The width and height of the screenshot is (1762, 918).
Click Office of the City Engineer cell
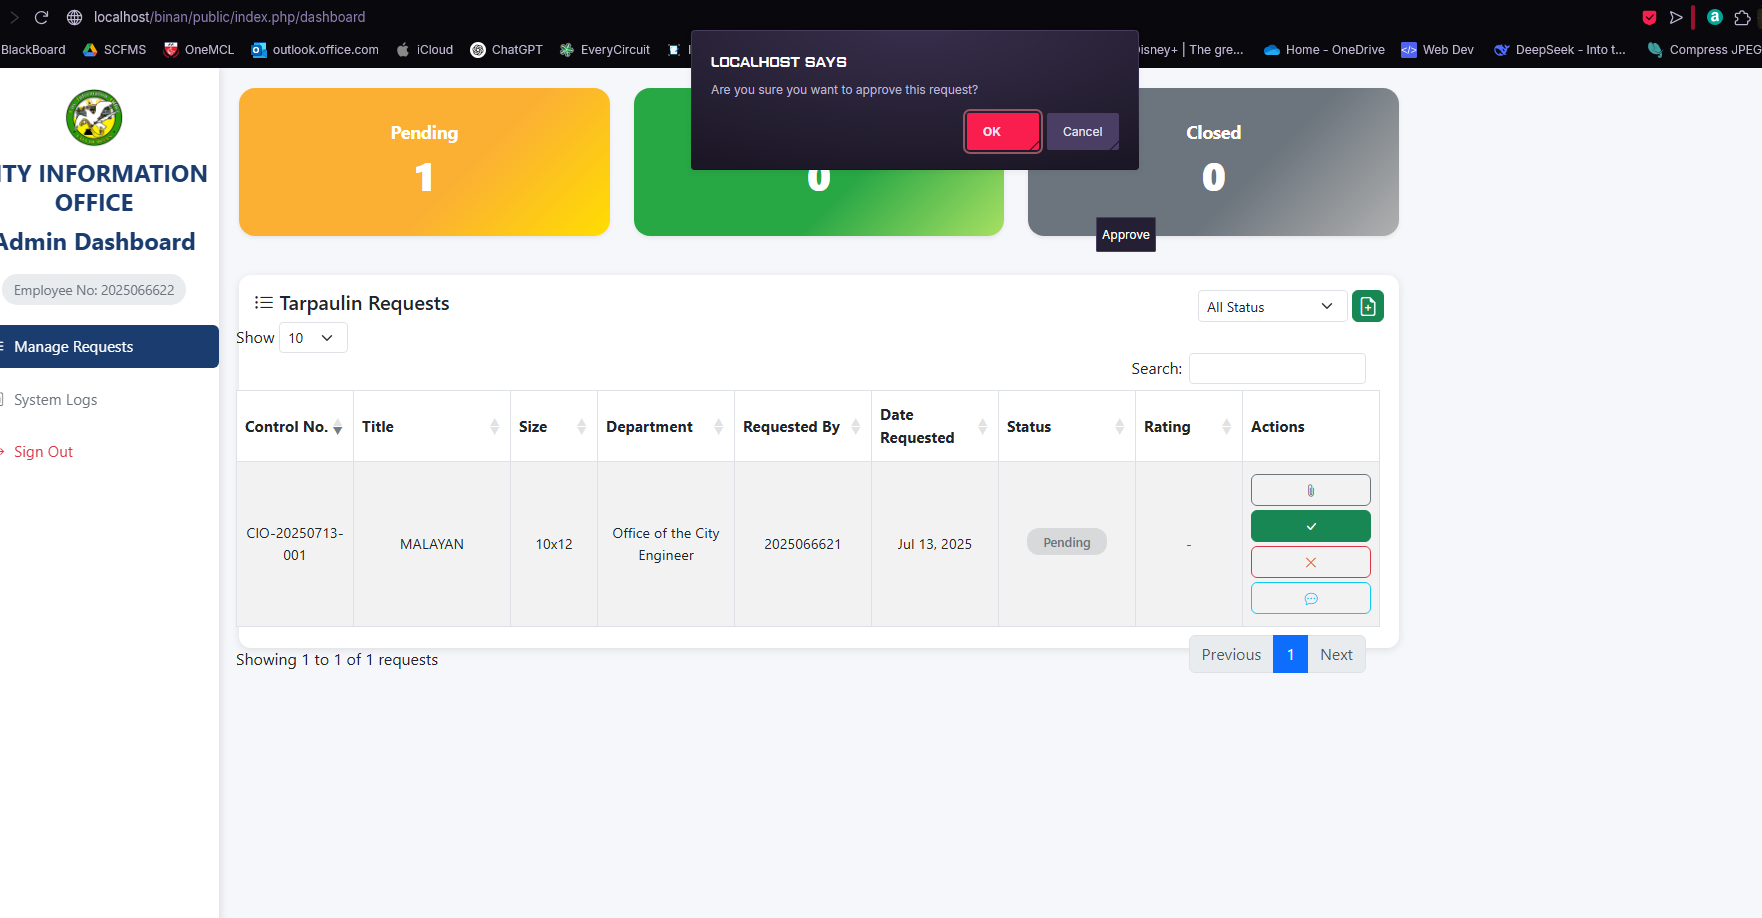(x=666, y=544)
